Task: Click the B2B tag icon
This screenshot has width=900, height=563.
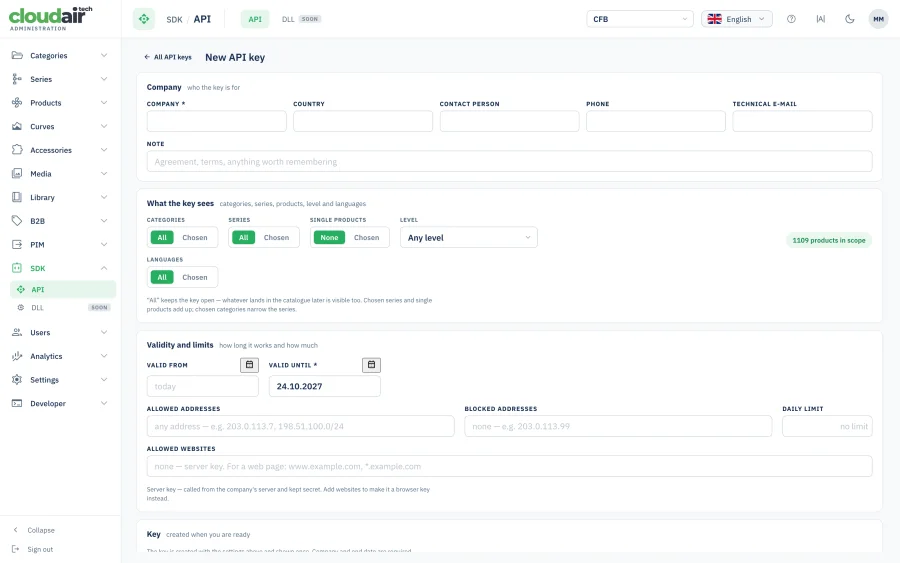Action: (x=17, y=221)
